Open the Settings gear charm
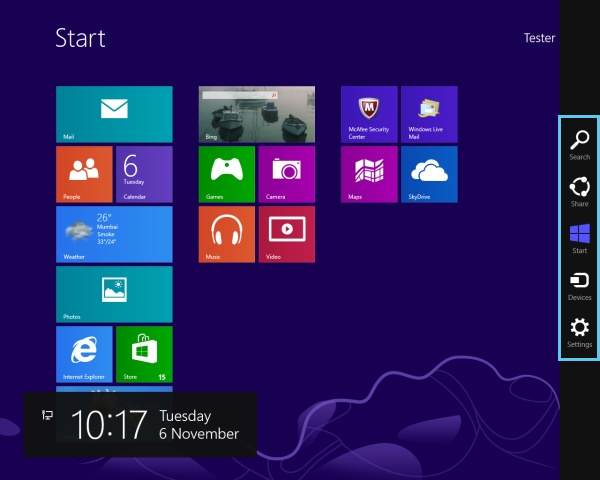This screenshot has width=600, height=480. point(579,331)
